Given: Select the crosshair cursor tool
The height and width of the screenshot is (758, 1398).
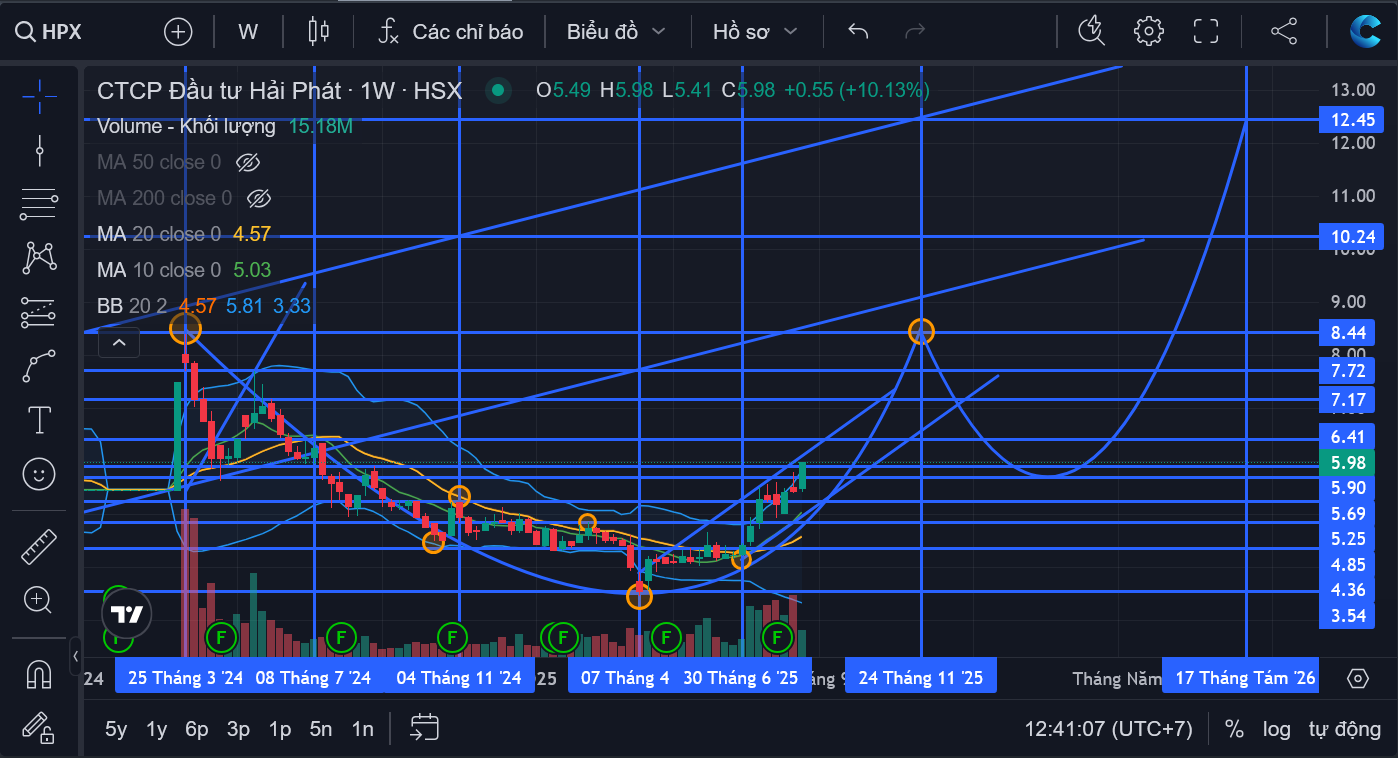Looking at the screenshot, I should coord(39,95).
